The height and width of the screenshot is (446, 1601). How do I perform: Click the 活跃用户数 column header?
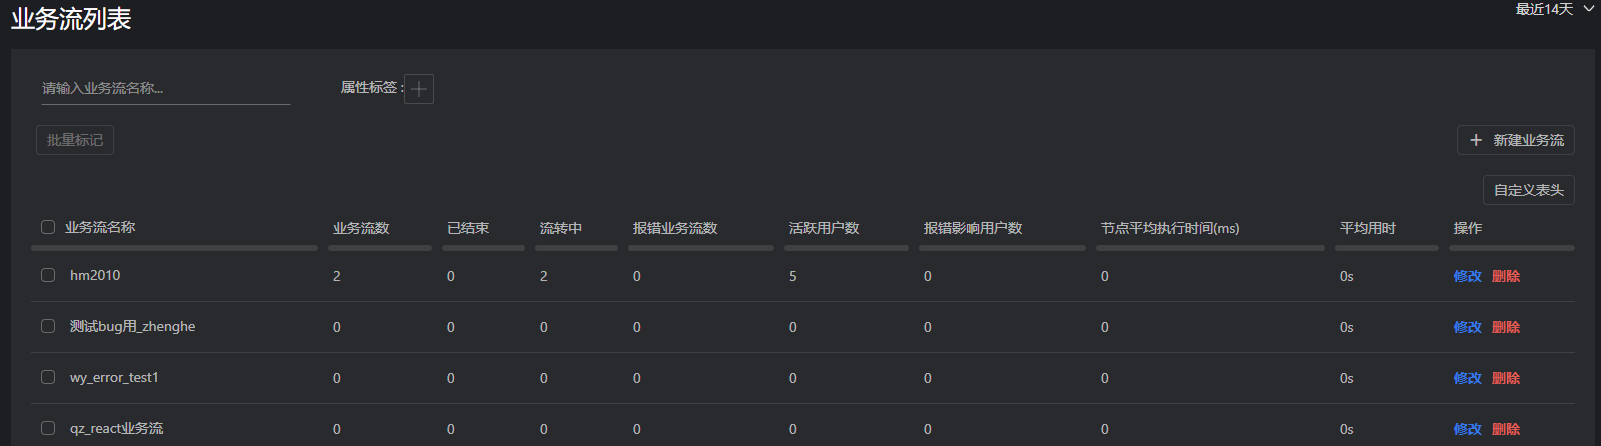[x=824, y=228]
